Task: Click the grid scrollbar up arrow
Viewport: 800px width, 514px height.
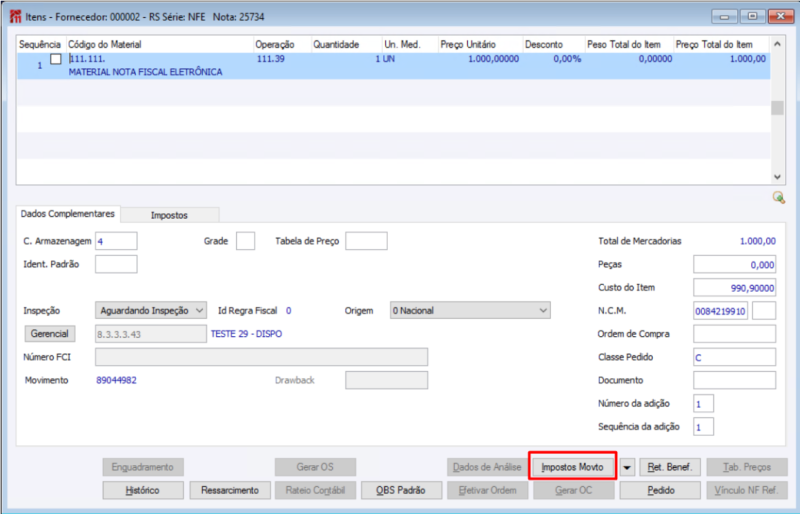Action: coord(777,44)
